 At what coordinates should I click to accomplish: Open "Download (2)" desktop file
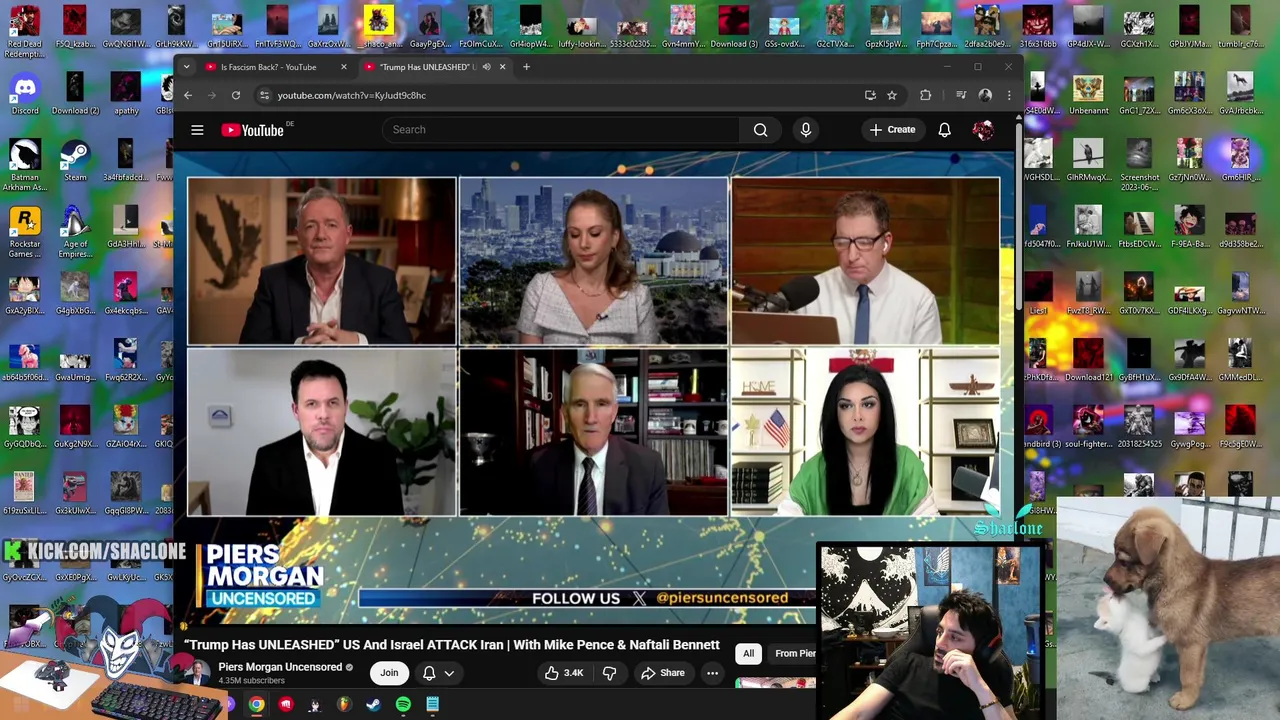[76, 94]
